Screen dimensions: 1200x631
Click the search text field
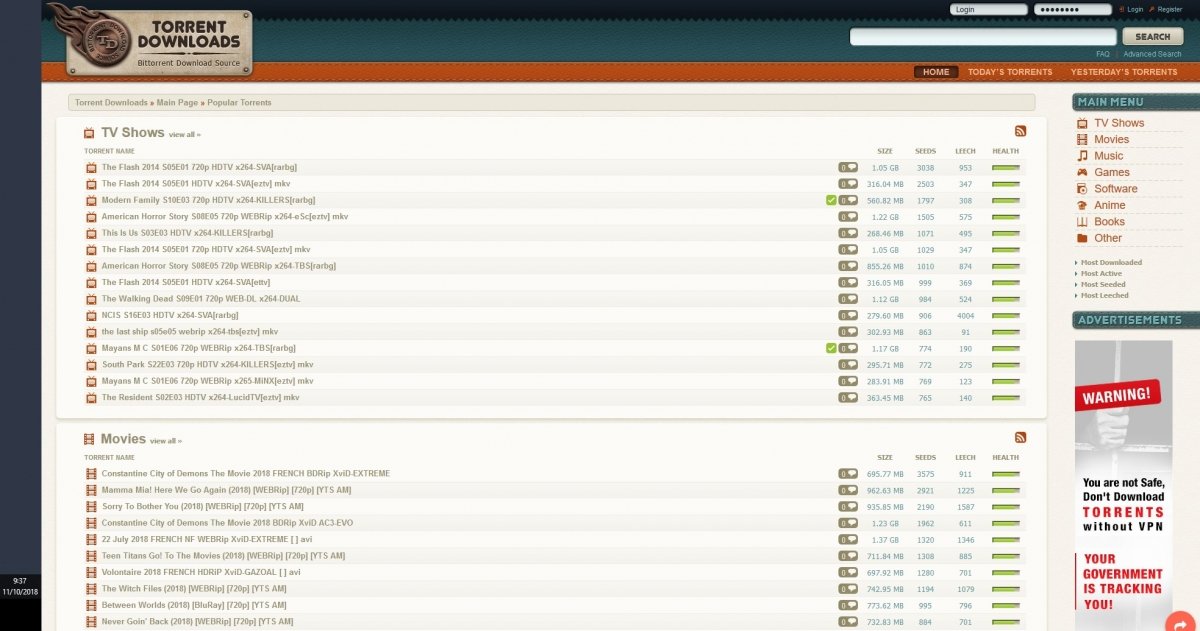pos(983,37)
